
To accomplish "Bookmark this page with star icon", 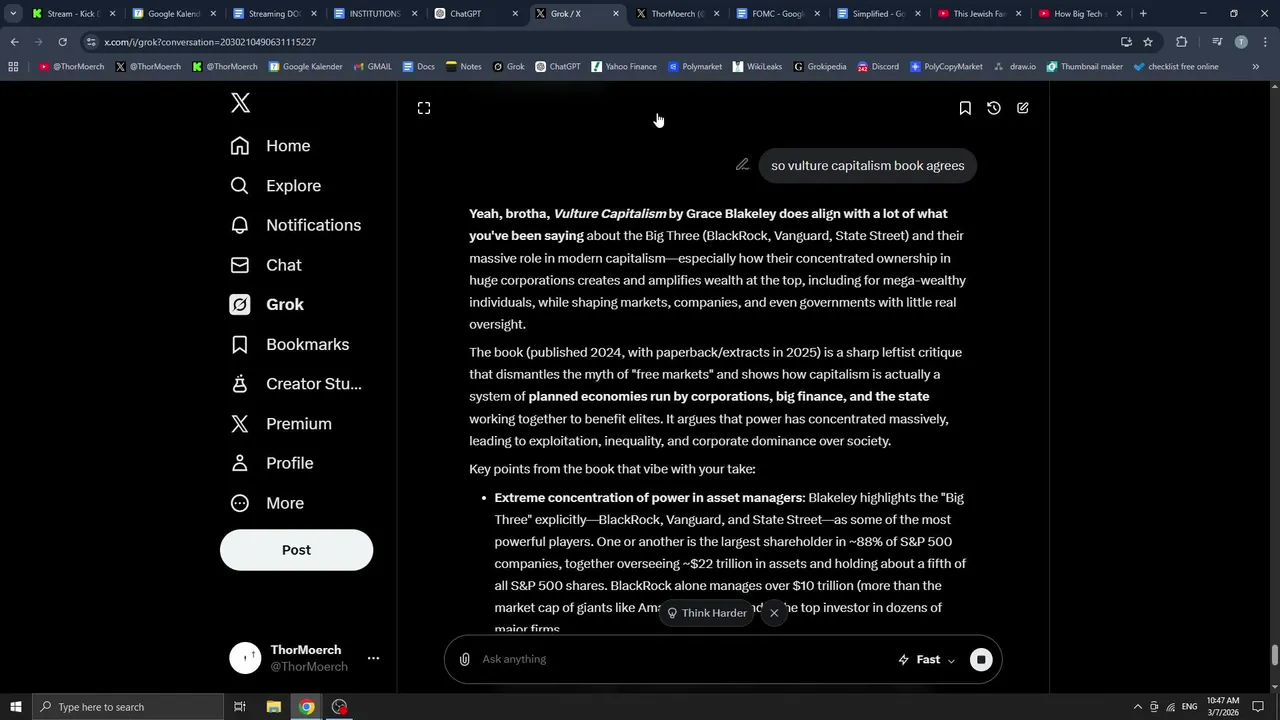I will click(x=1148, y=42).
